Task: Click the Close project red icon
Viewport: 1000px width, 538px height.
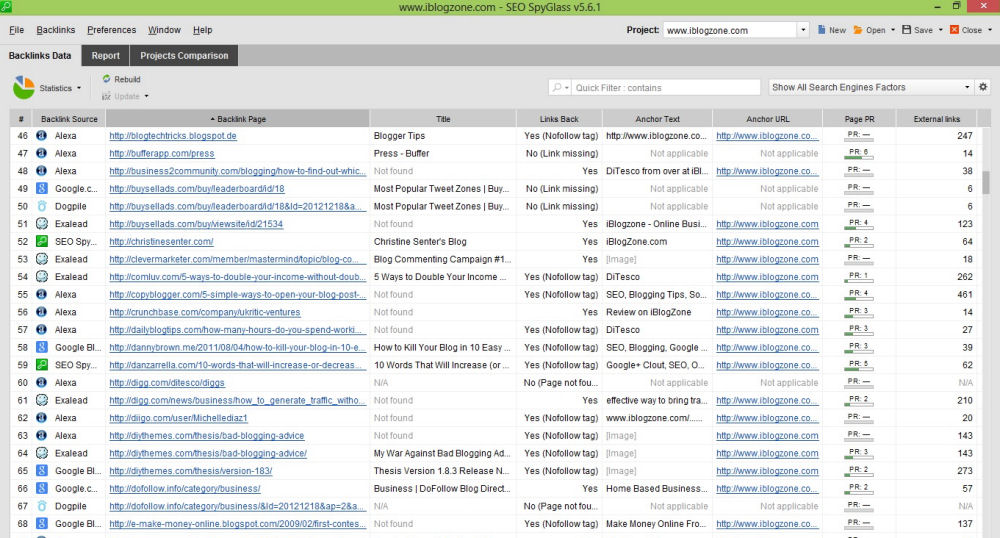Action: tap(954, 29)
